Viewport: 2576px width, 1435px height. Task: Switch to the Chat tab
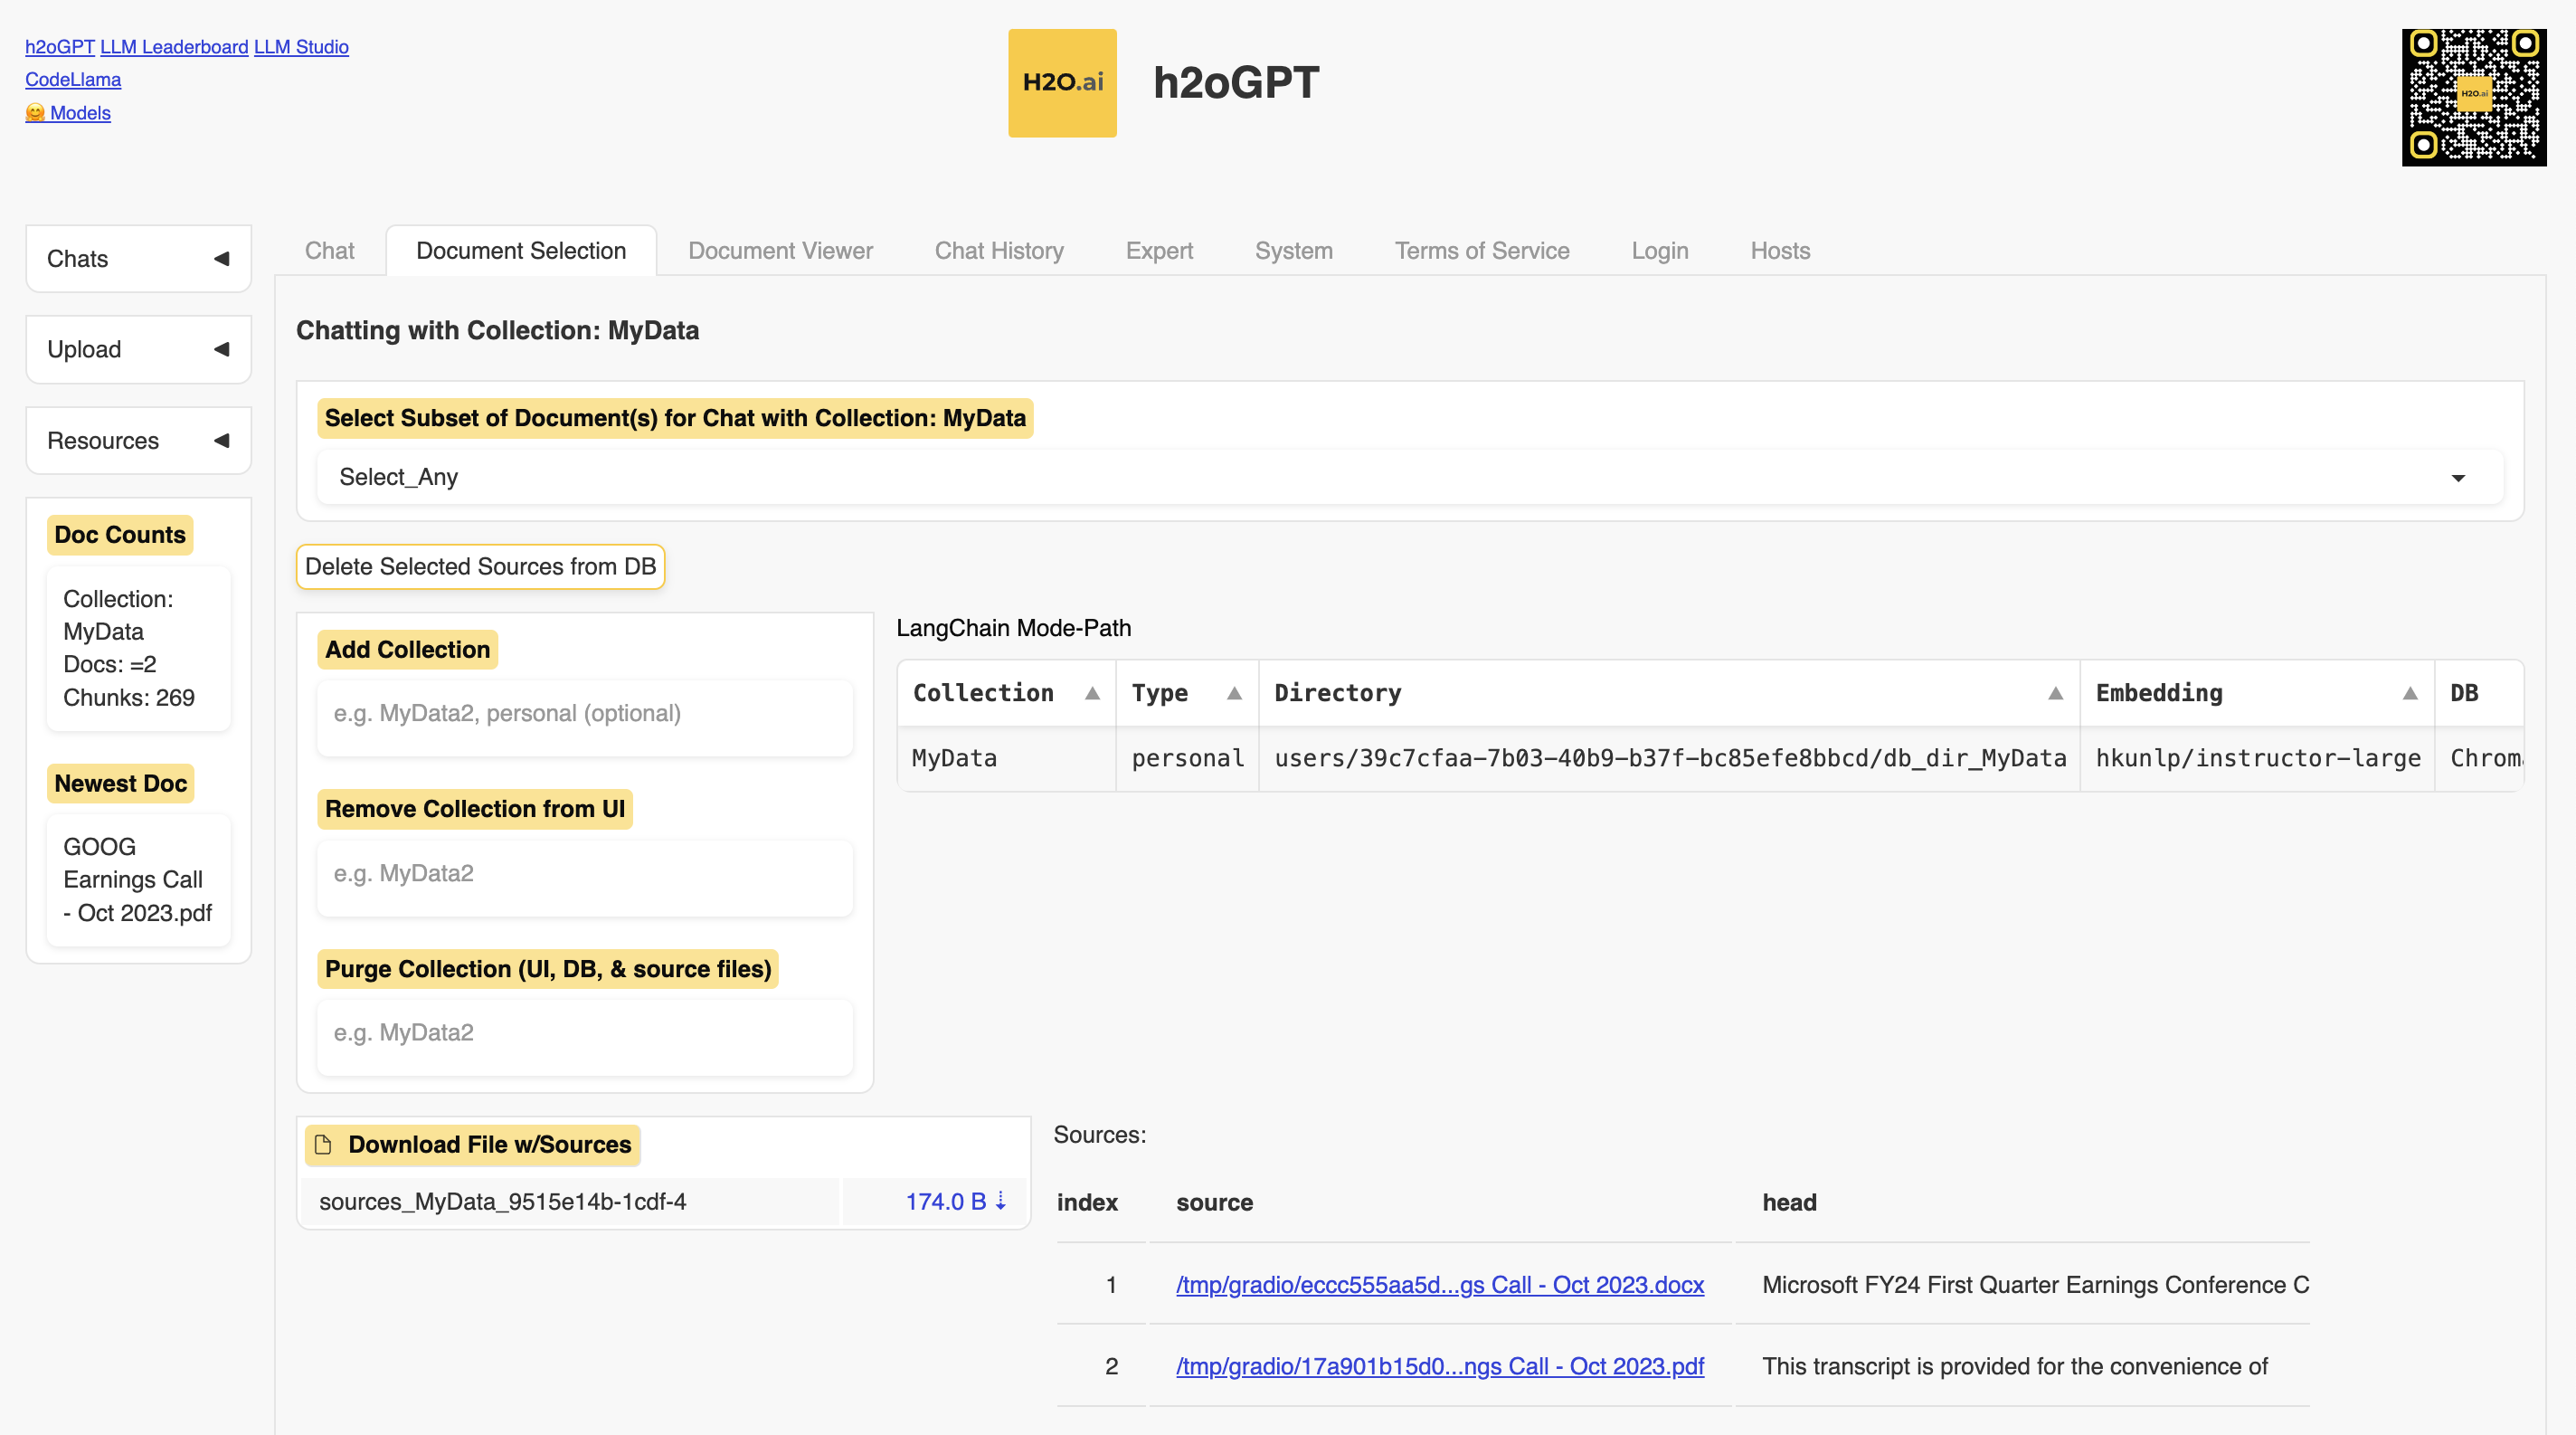click(x=329, y=251)
